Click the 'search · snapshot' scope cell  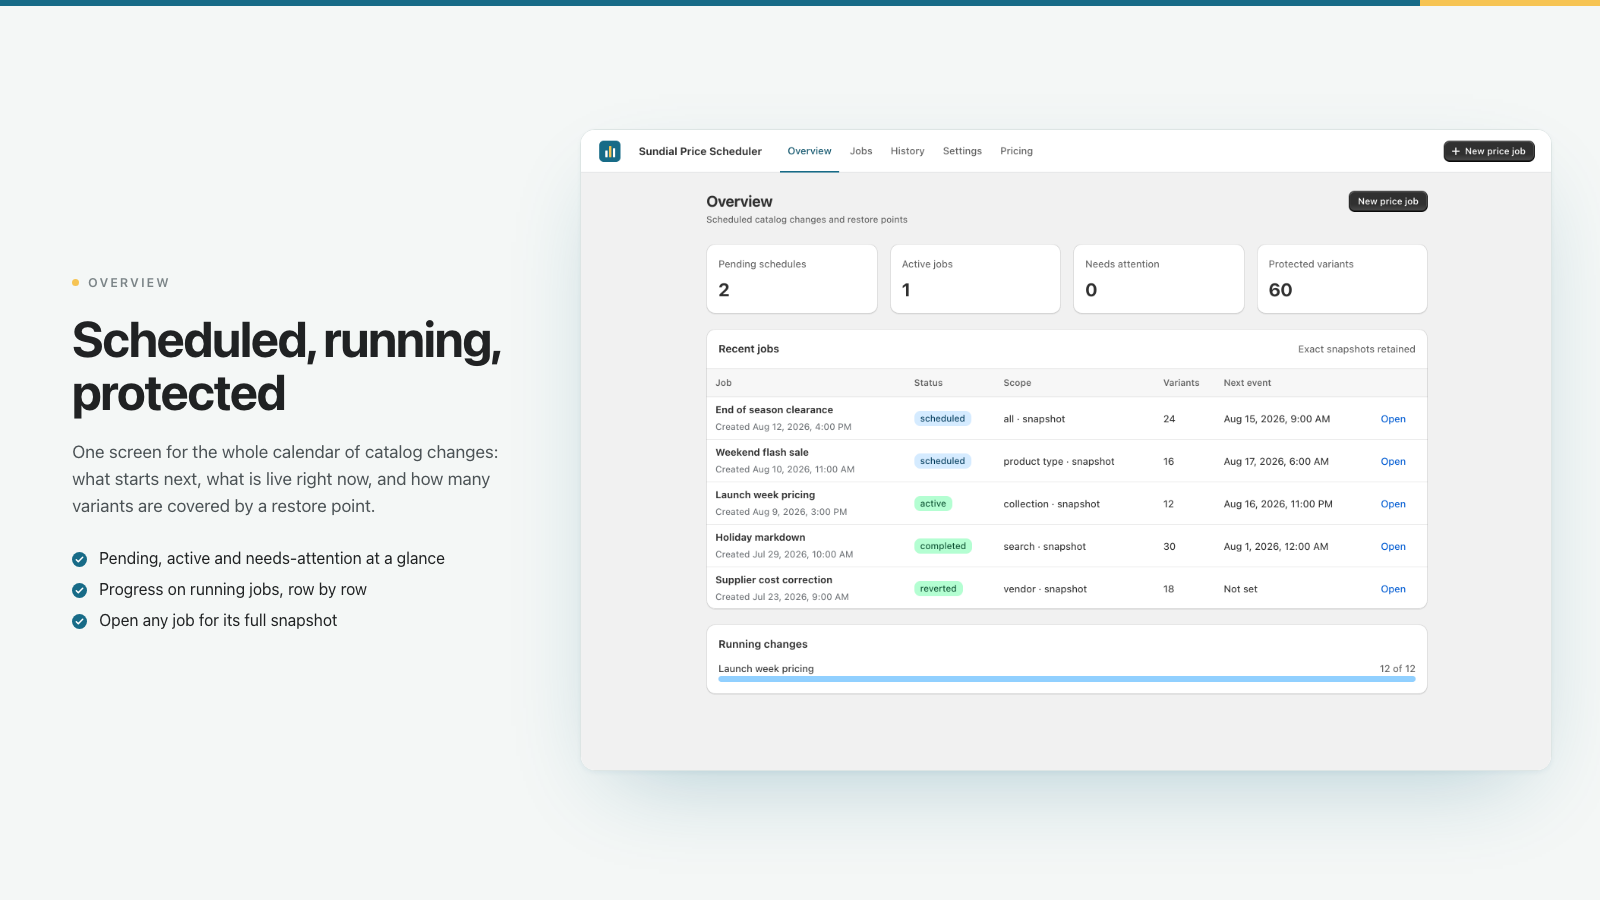click(1044, 547)
